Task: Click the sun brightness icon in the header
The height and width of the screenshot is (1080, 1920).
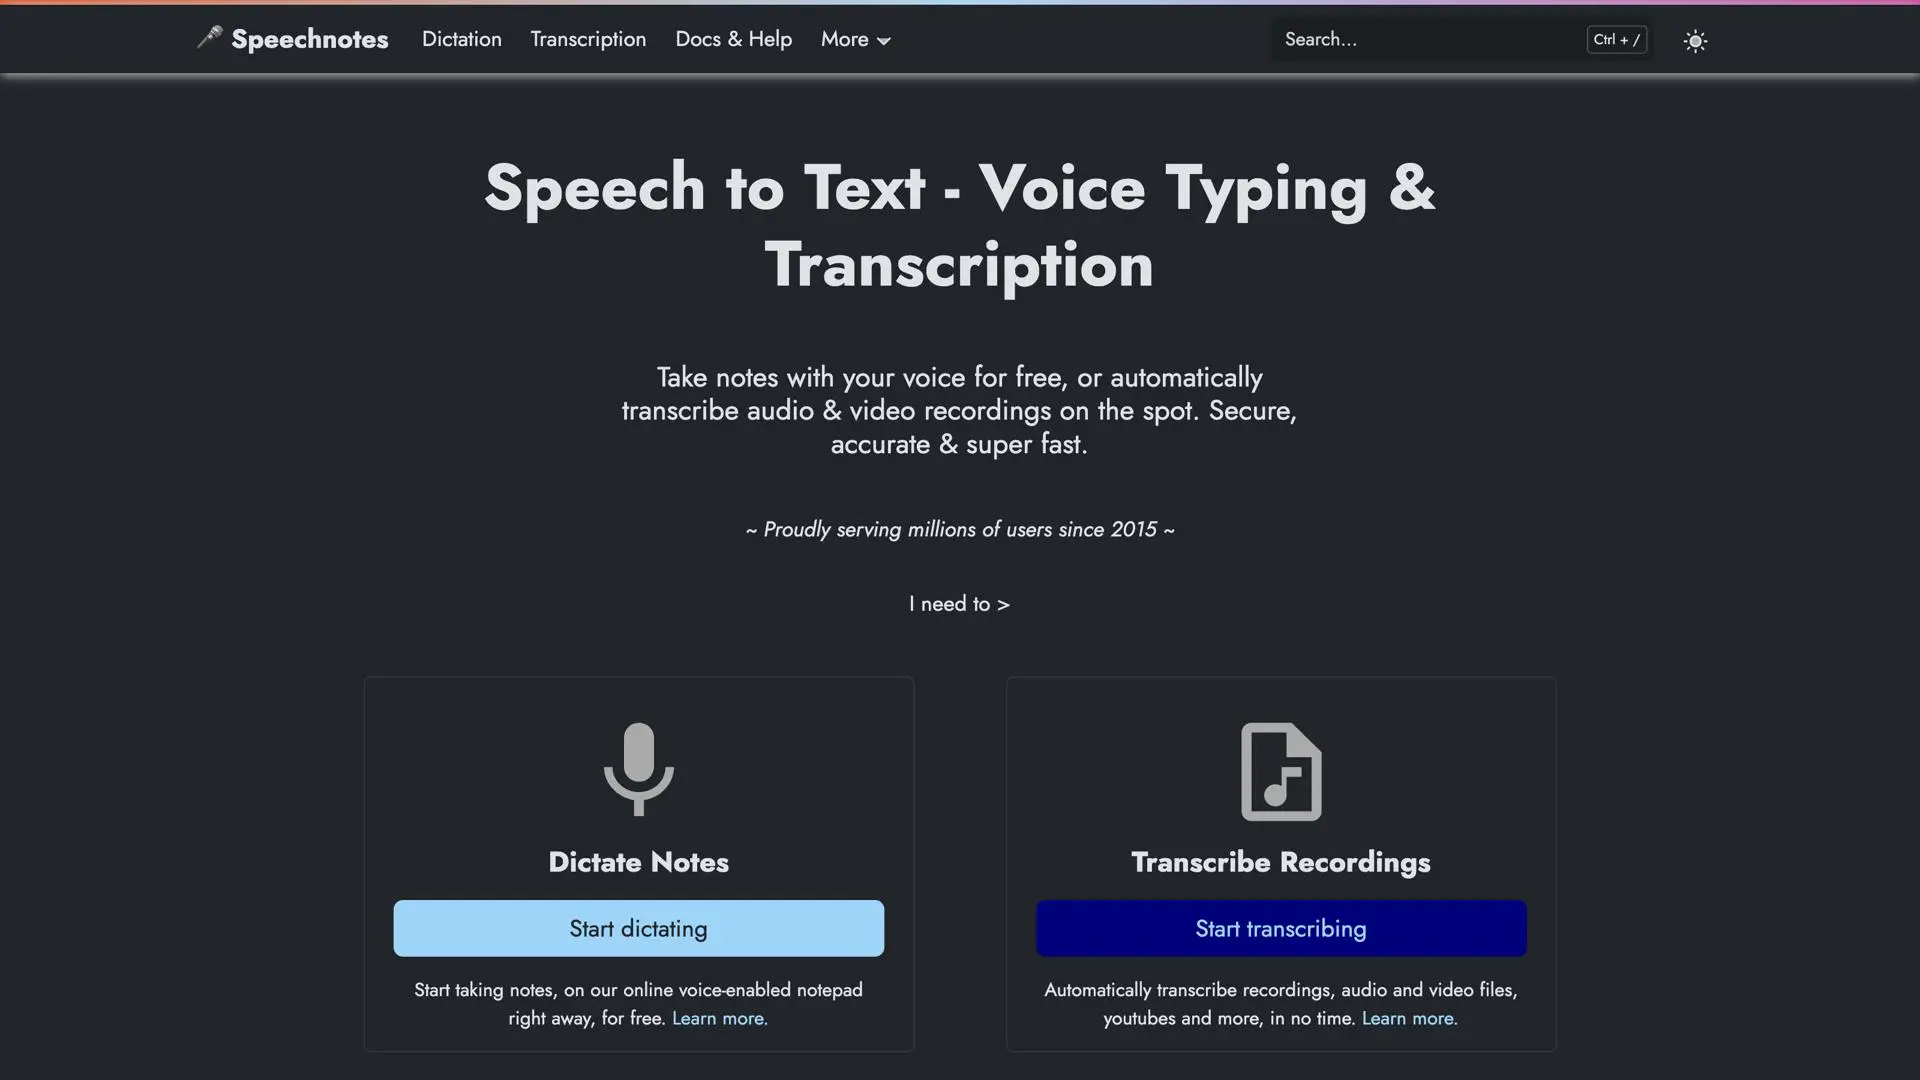Action: (1694, 40)
